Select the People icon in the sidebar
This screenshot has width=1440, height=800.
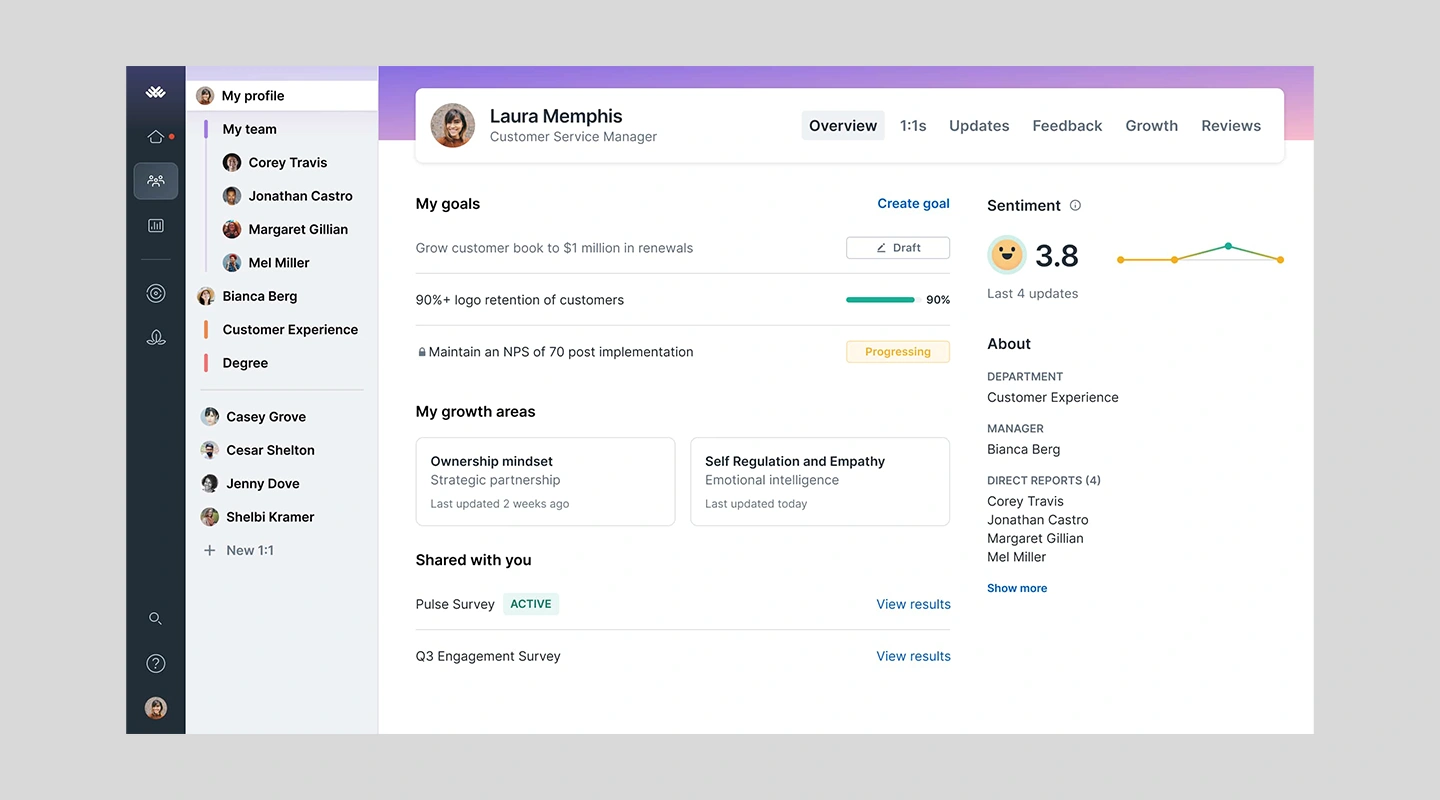point(155,181)
